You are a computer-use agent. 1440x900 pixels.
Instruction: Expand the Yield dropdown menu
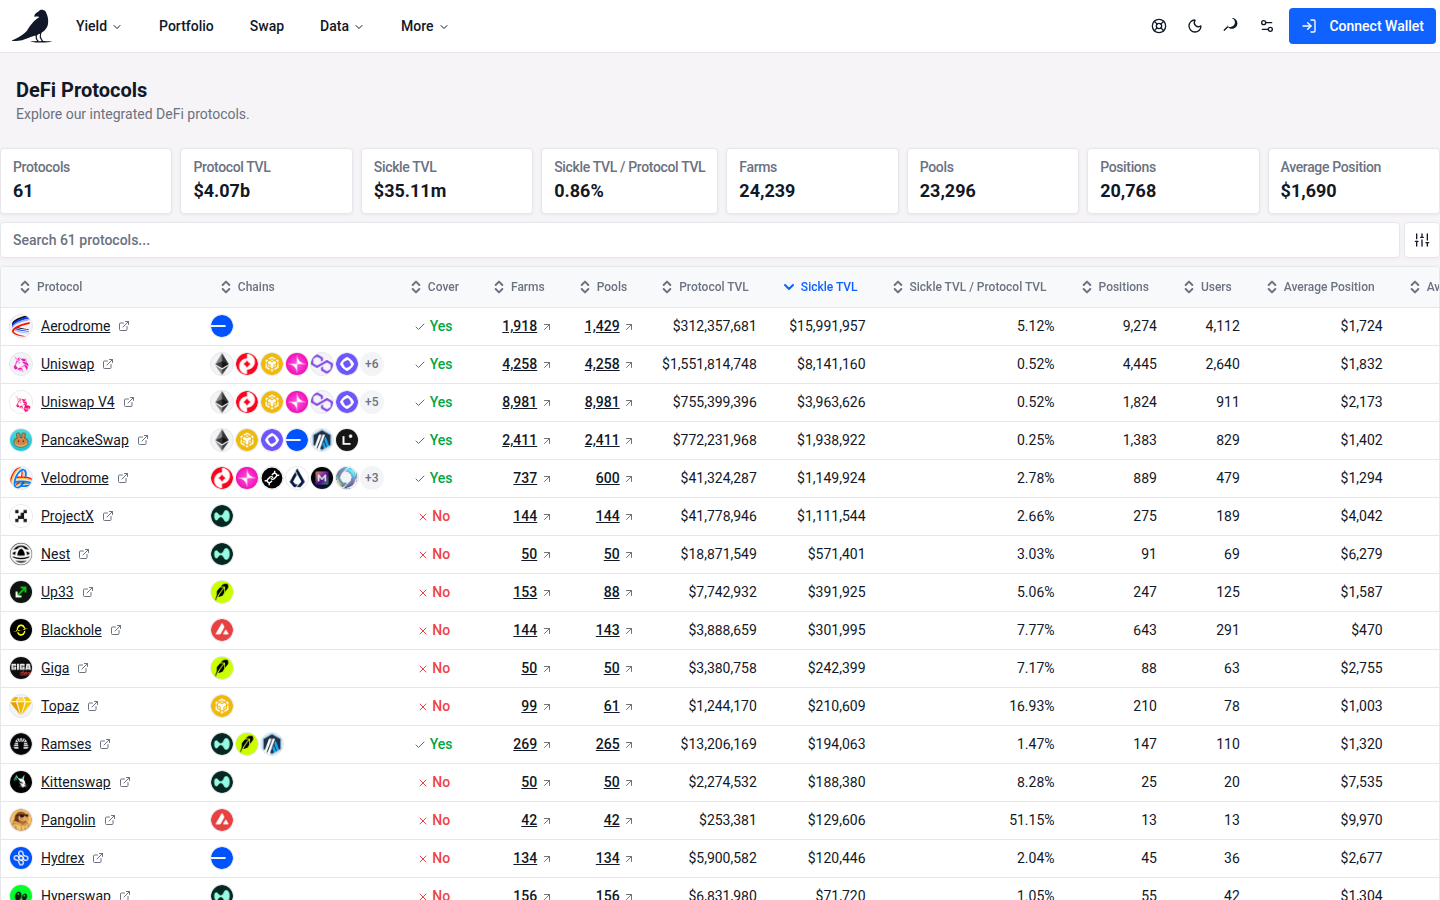coord(98,26)
